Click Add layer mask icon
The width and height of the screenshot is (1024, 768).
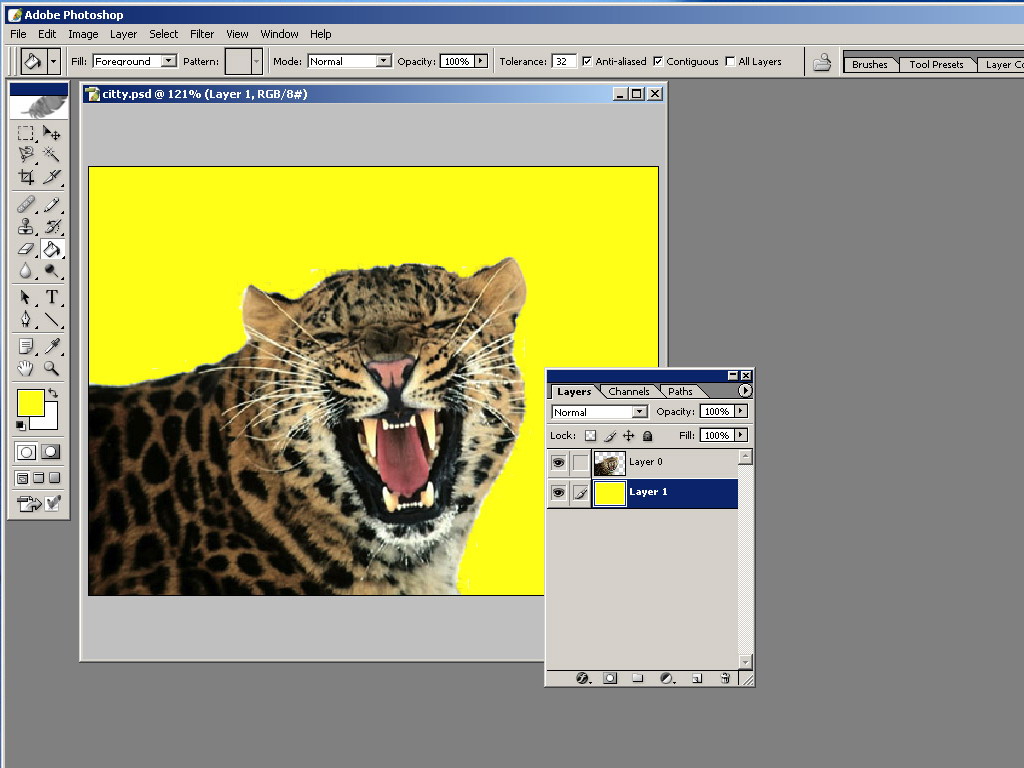click(610, 679)
